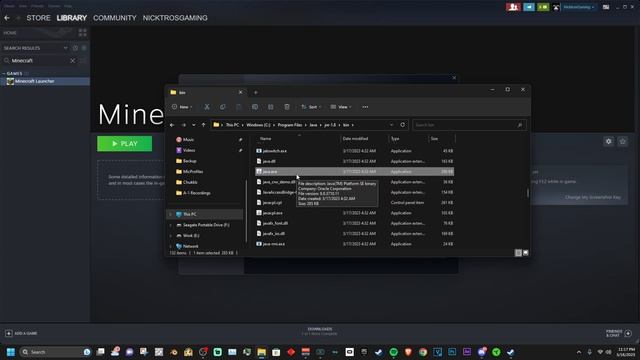Expand address bar history dropdown
Screen dimensions: 640x360
(391, 125)
